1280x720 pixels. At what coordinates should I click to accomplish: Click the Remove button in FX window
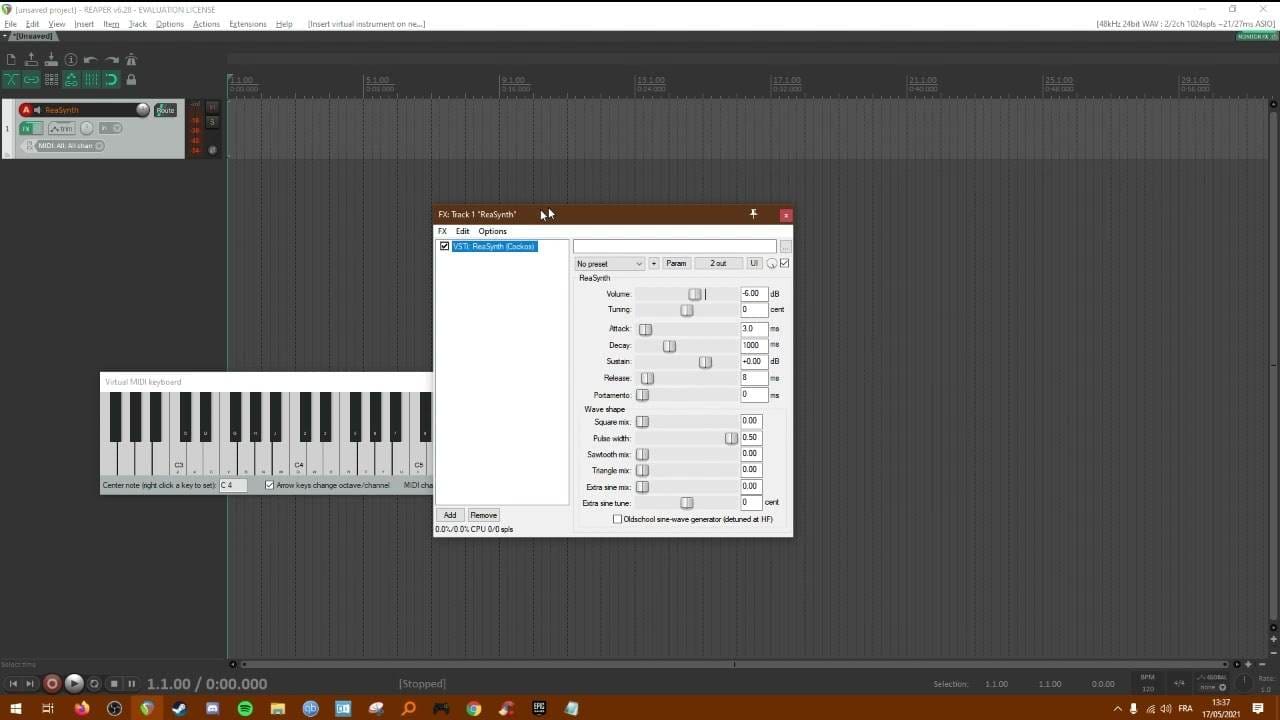click(483, 515)
